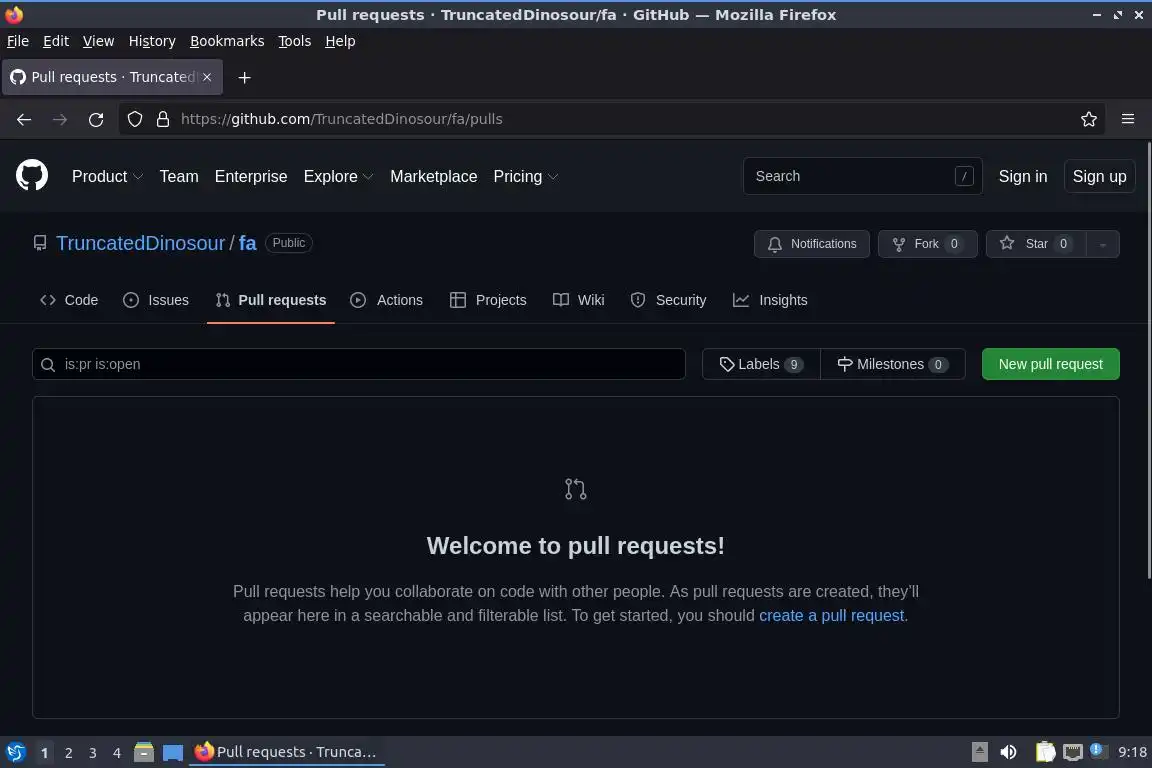Switch to workspace 2
The width and height of the screenshot is (1152, 768).
click(68, 753)
